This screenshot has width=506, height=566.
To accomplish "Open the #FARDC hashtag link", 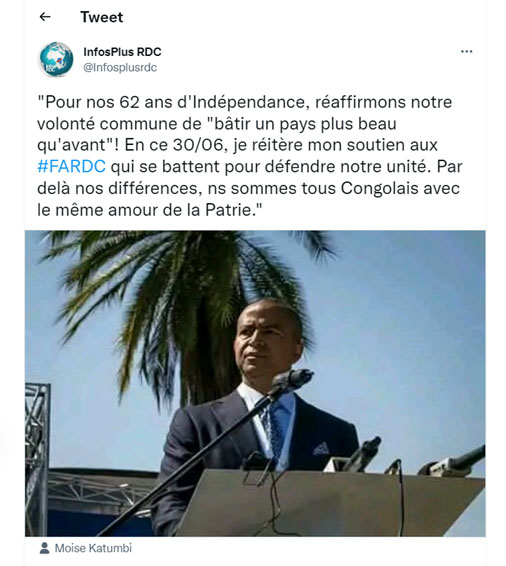I will pos(71,166).
